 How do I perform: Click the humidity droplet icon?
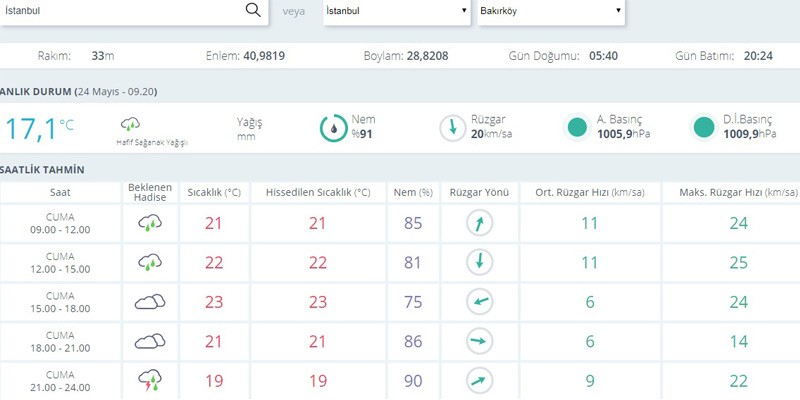[332, 127]
